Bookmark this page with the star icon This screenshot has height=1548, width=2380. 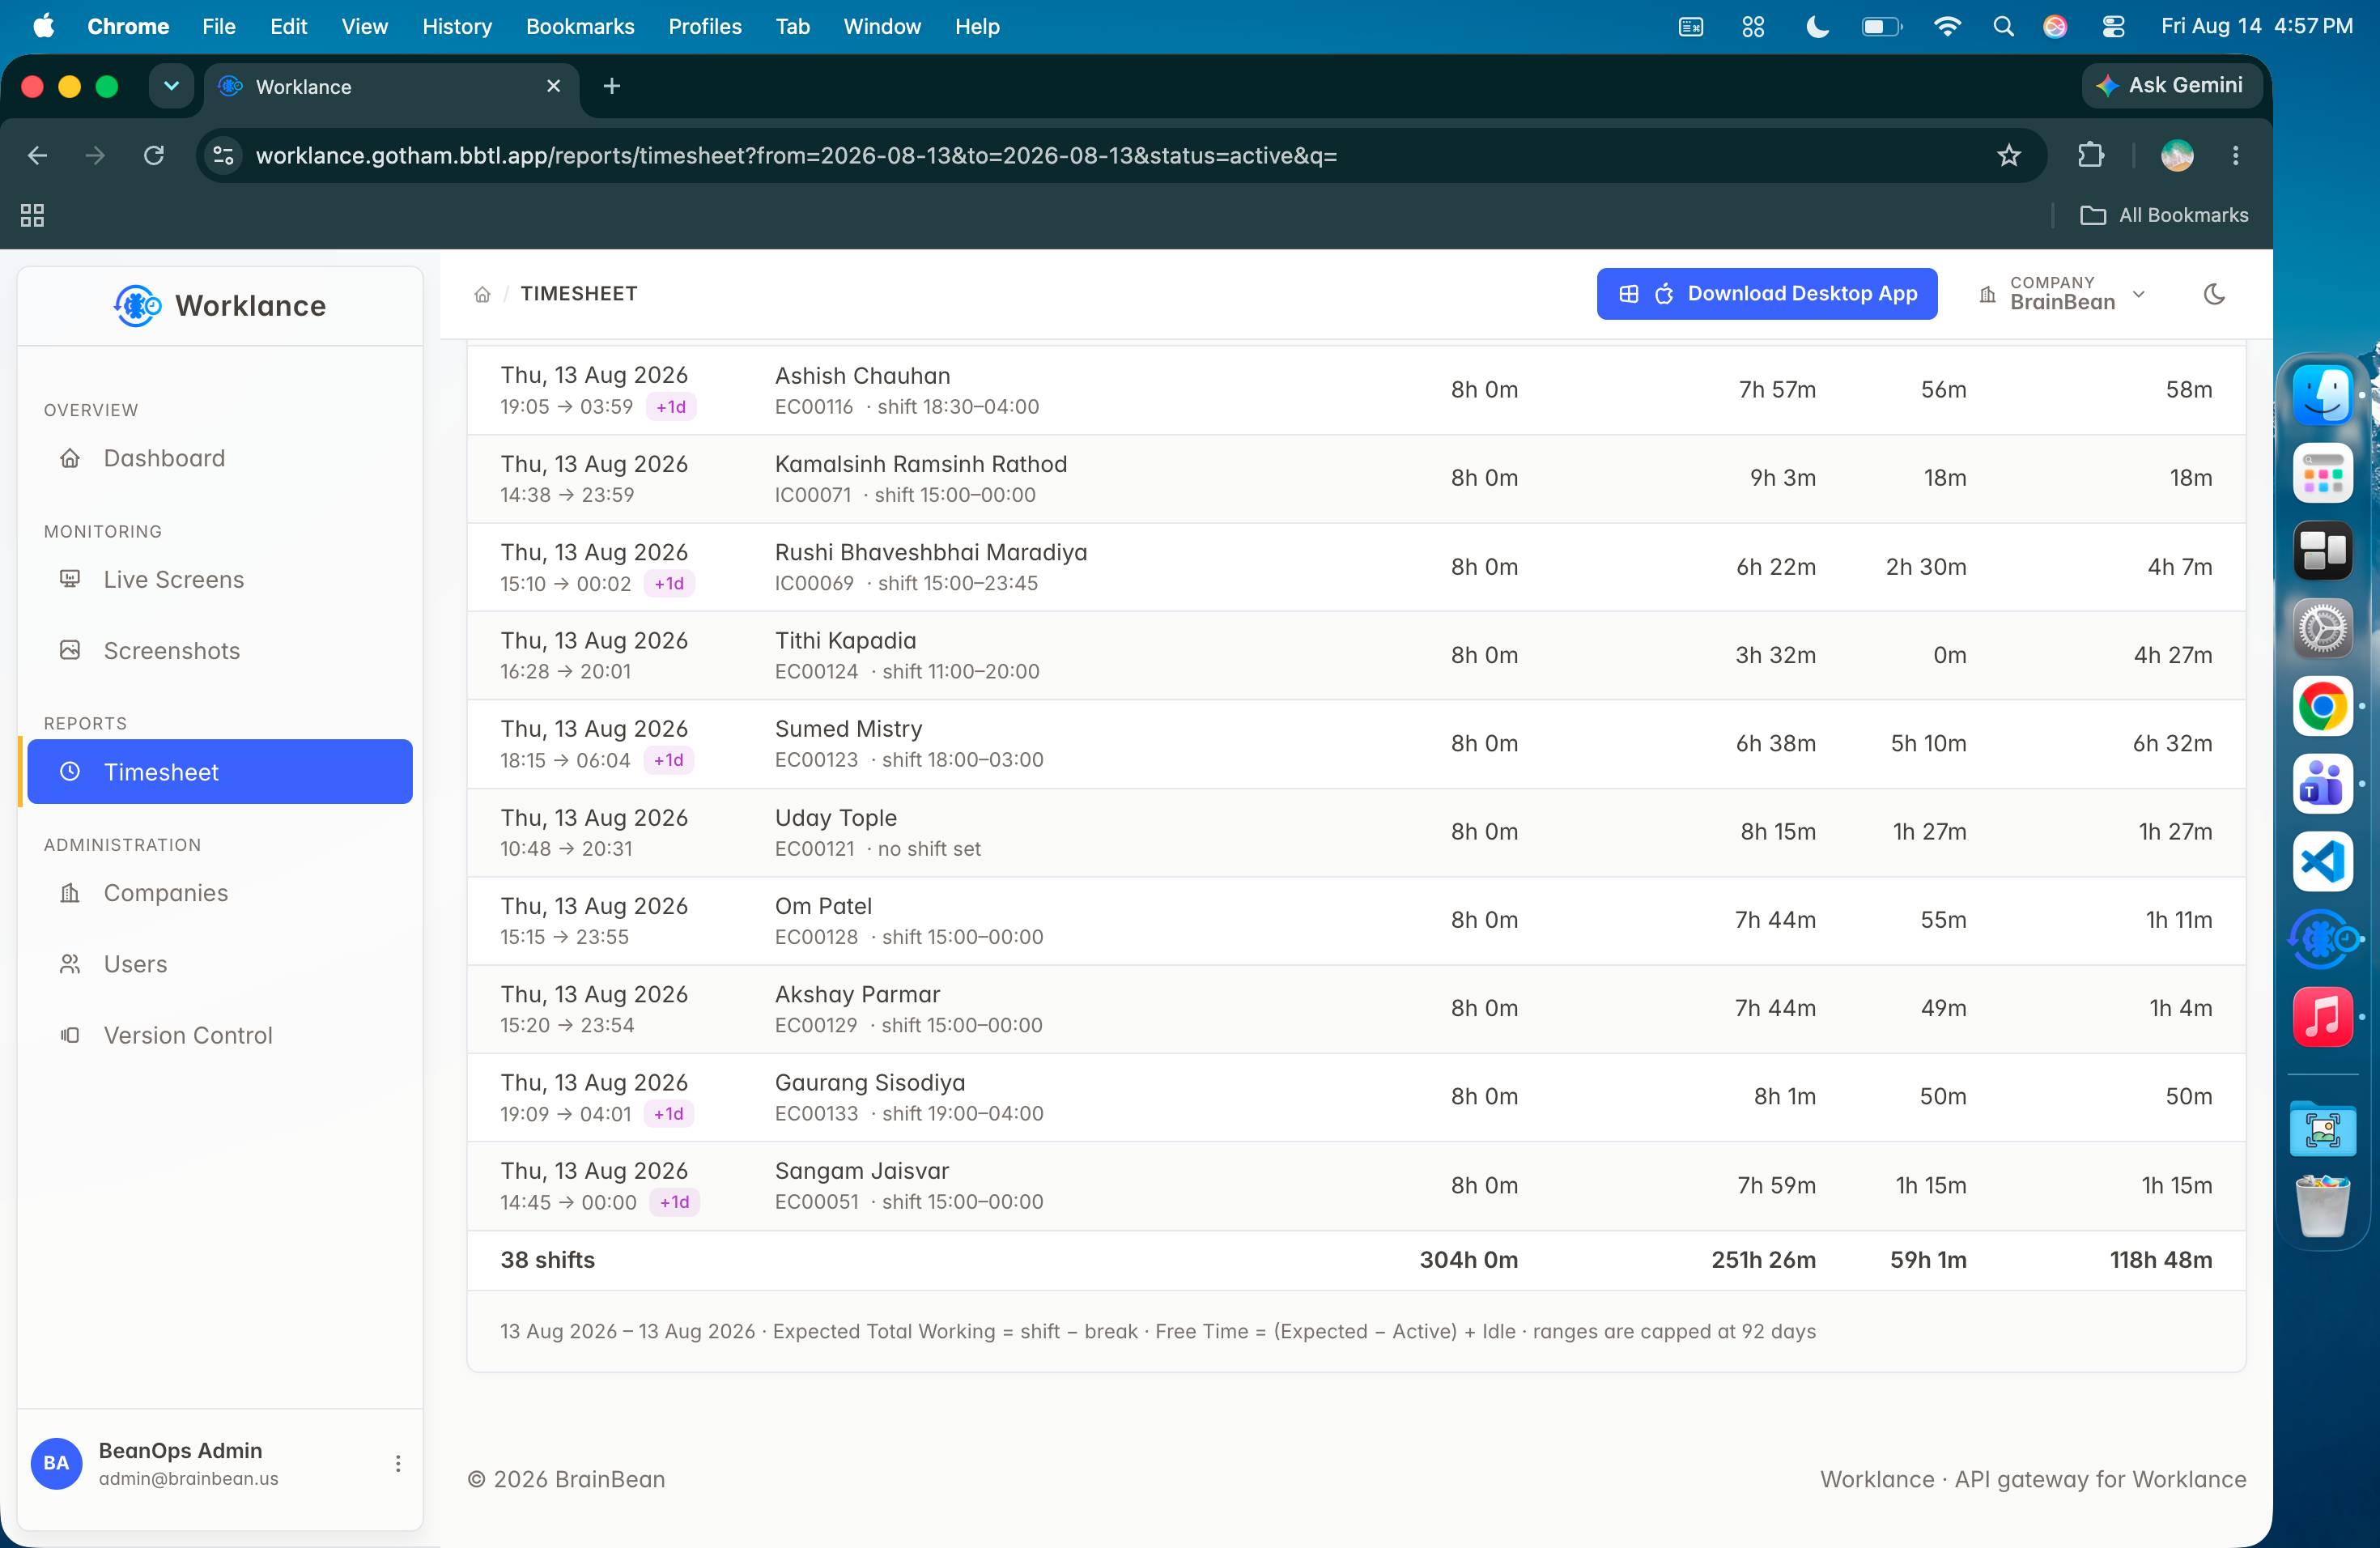2008,155
